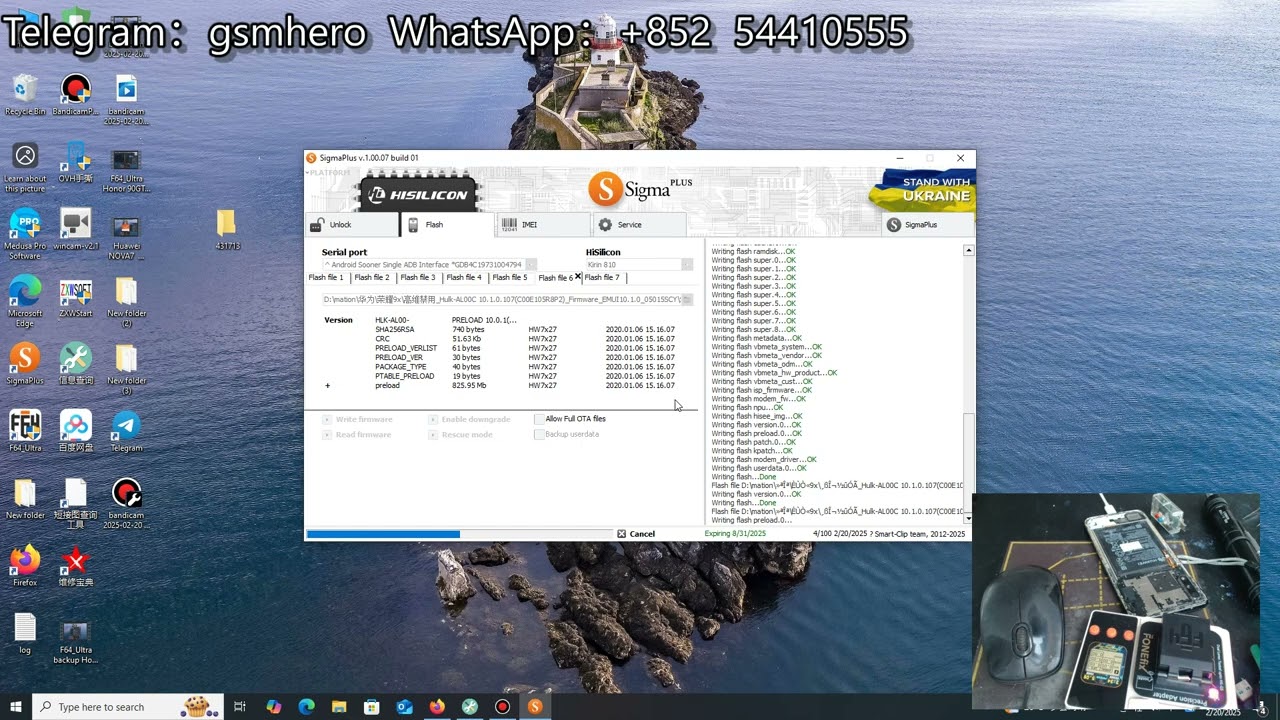
Task: Open Firefox desktop shortcut
Action: (x=25, y=565)
